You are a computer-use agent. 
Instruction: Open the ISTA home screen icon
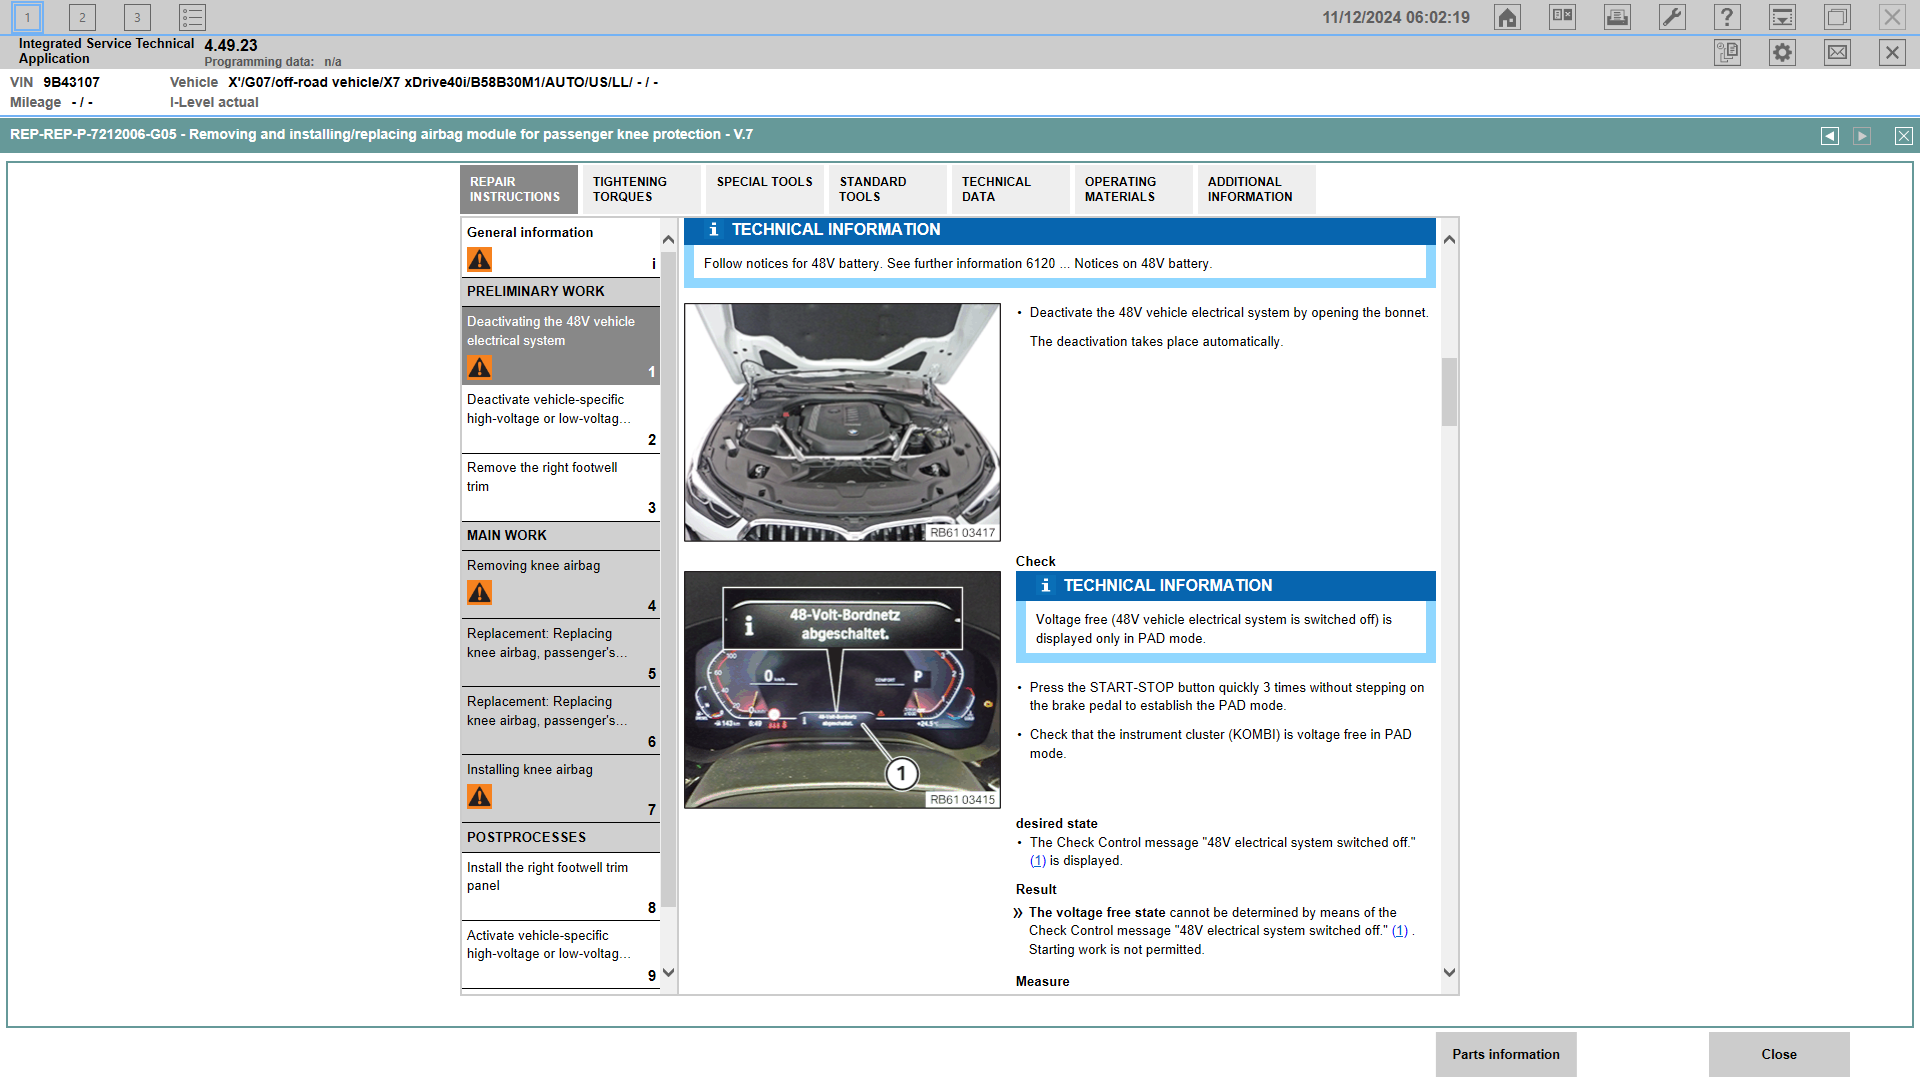pos(1507,17)
